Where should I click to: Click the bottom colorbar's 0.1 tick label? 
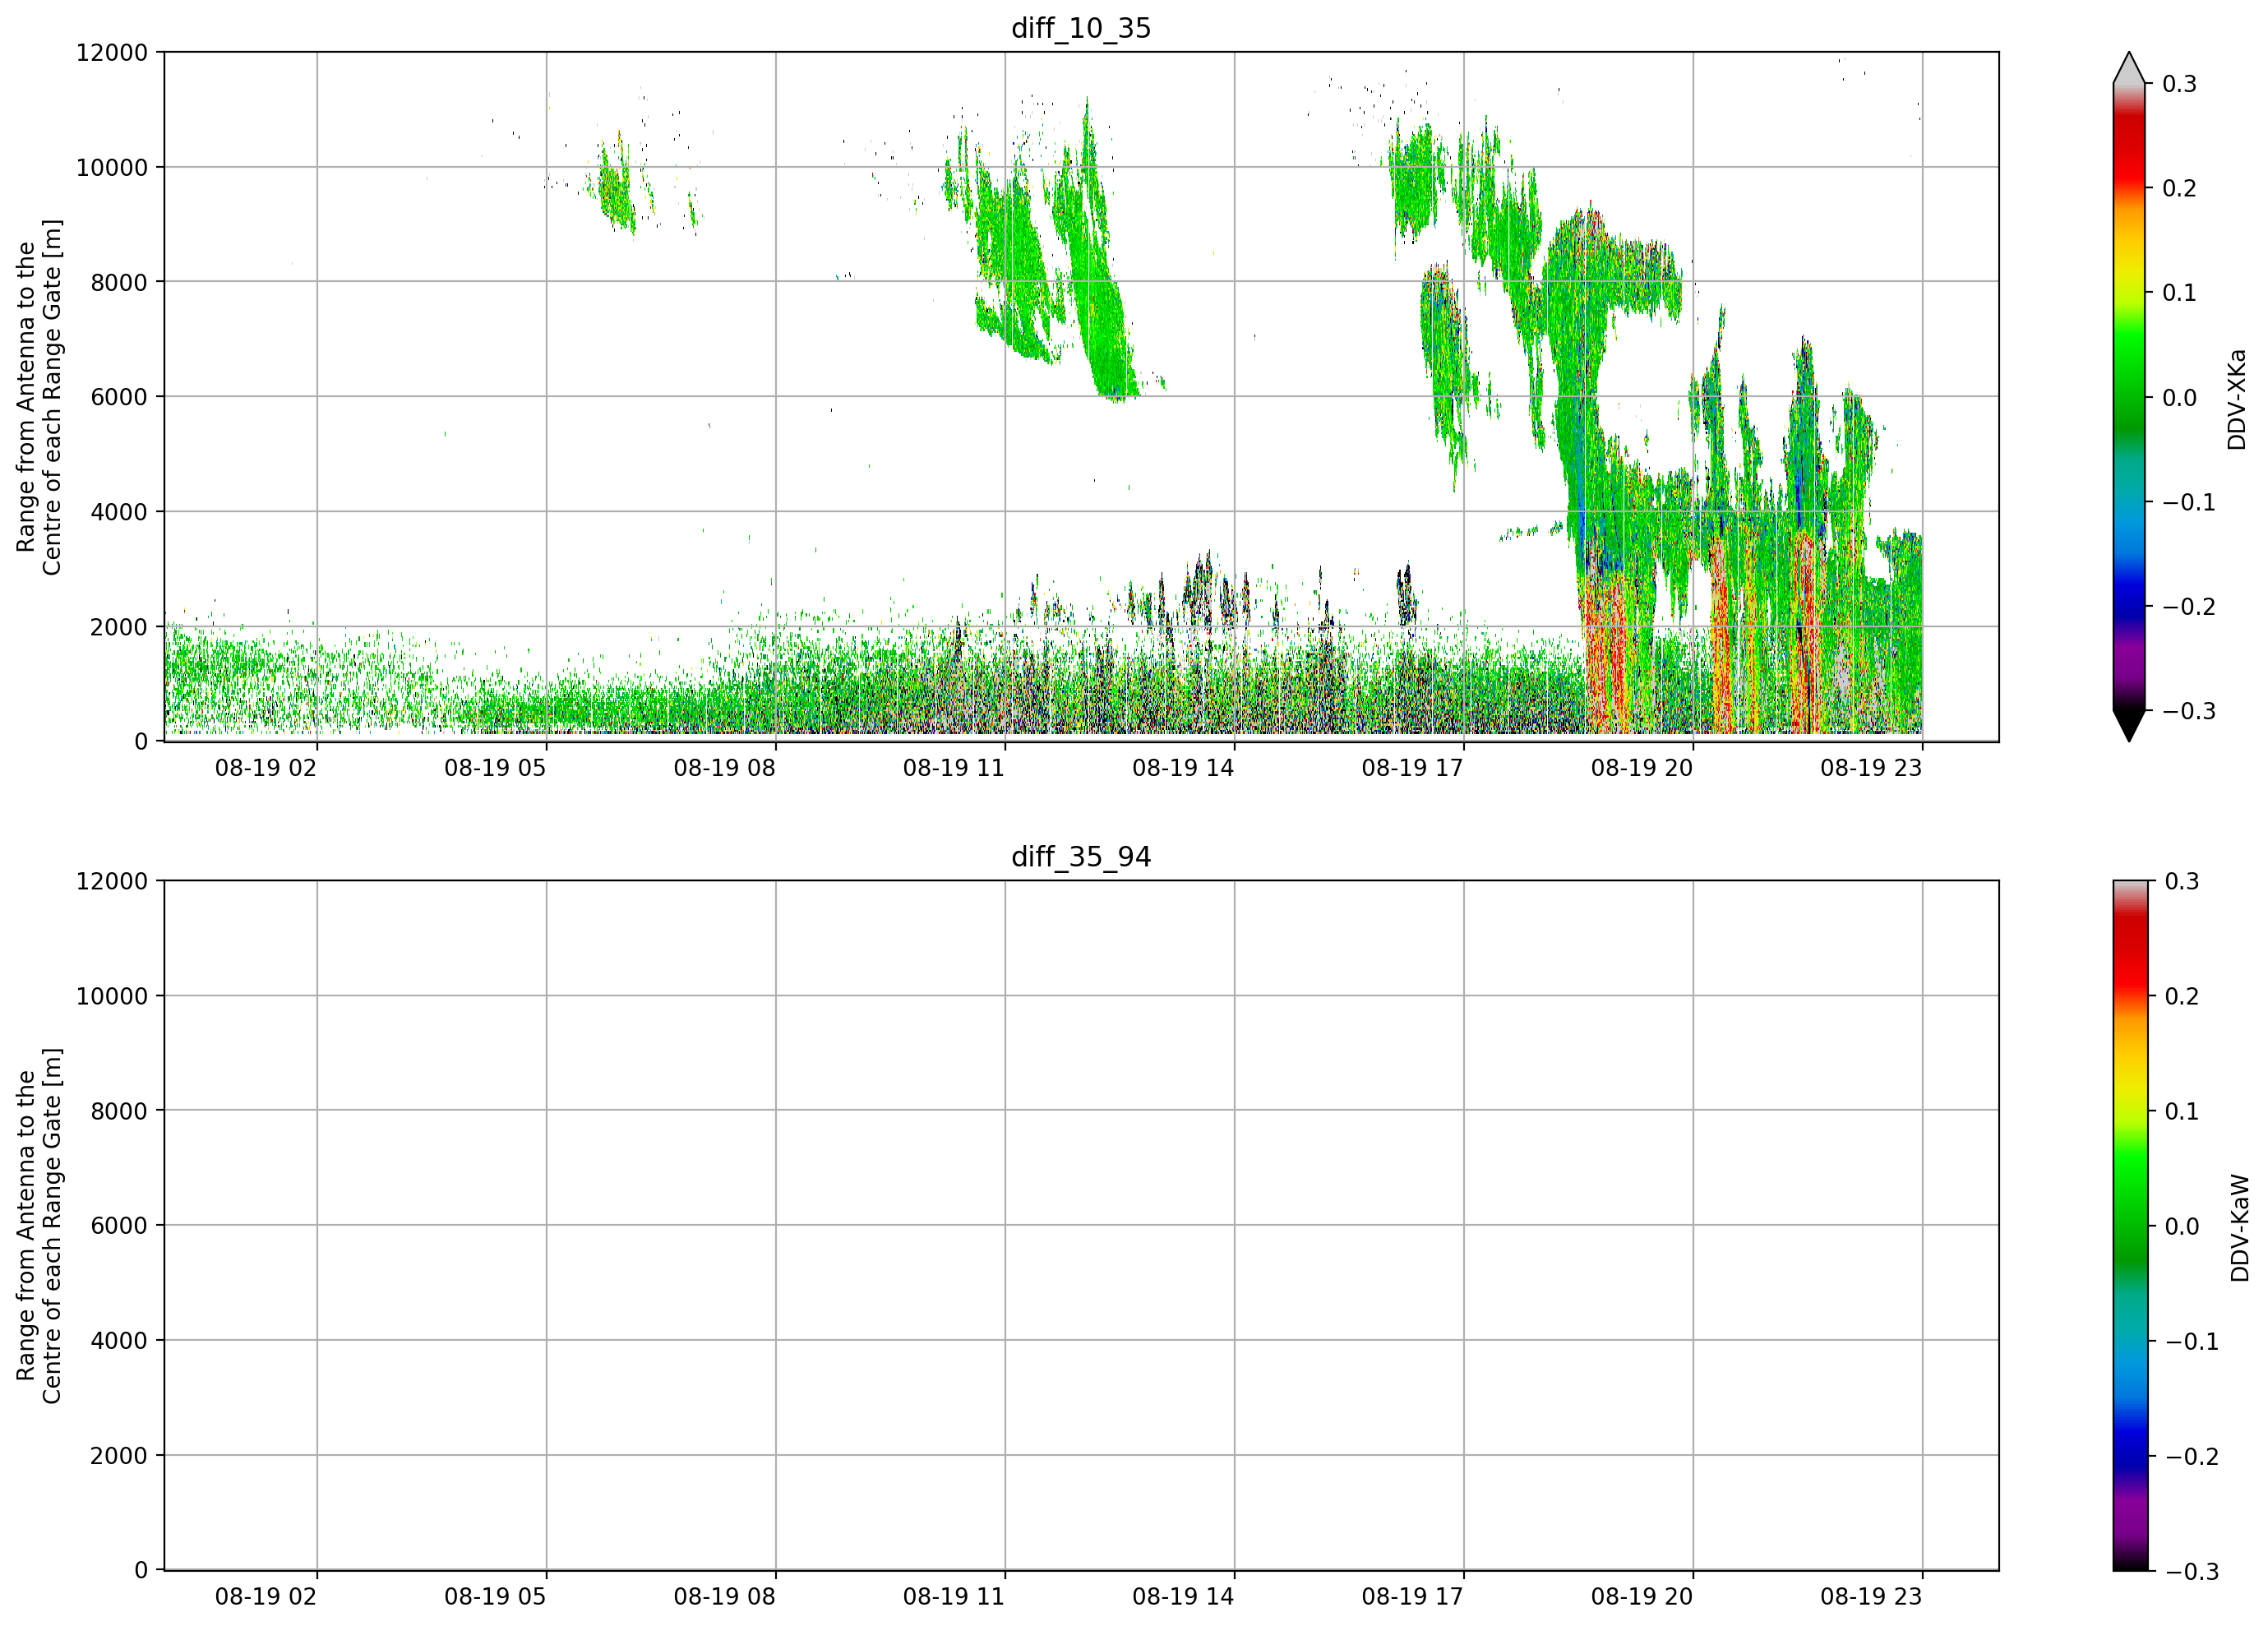click(x=2182, y=1112)
